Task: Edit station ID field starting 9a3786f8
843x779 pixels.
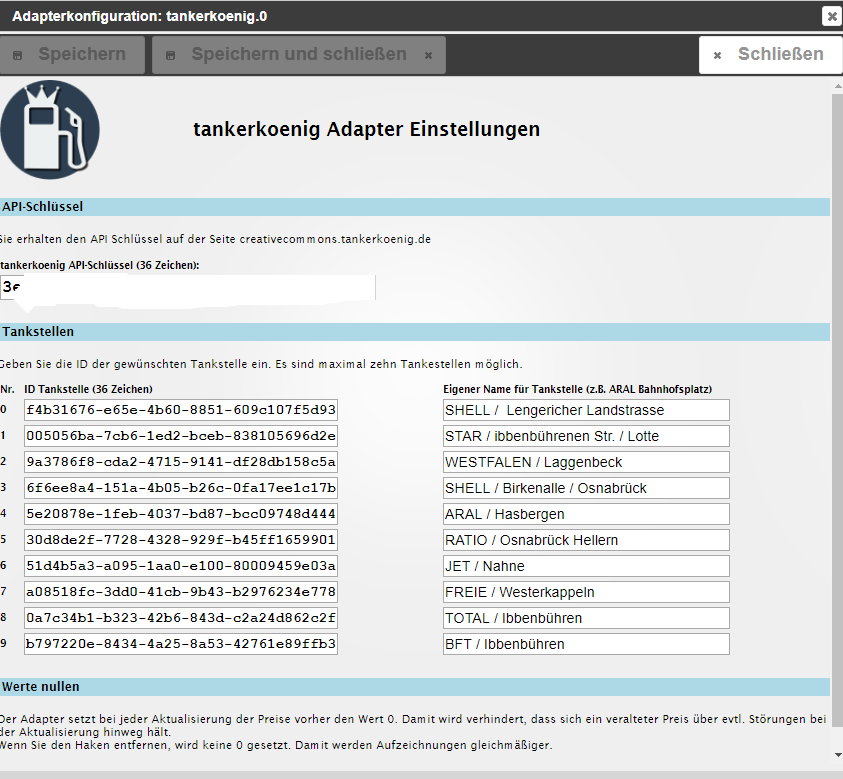Action: [x=181, y=462]
